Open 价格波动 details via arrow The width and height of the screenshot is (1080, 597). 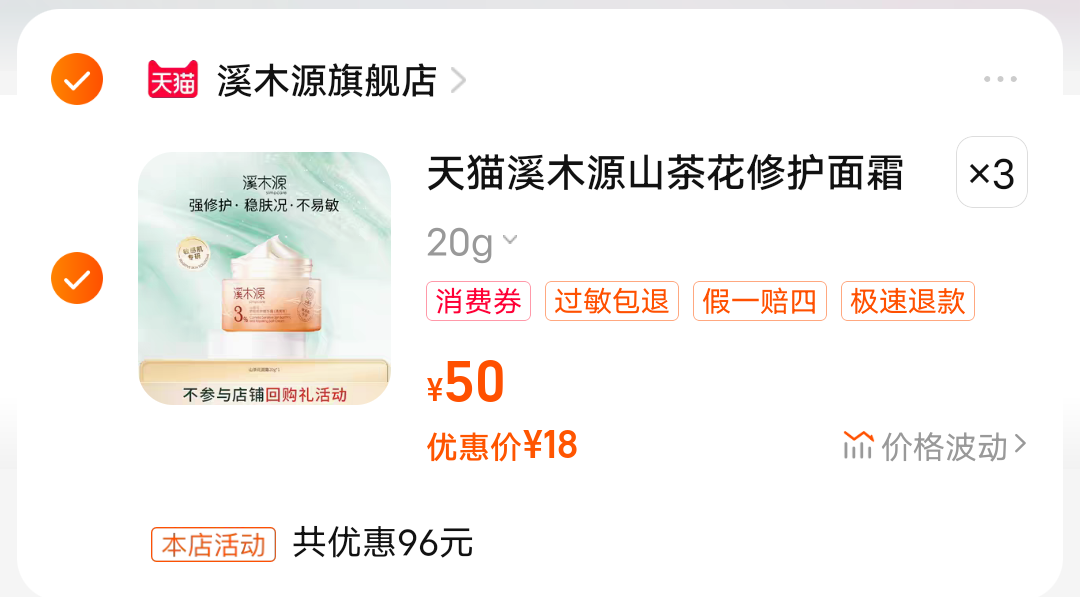point(1021,446)
